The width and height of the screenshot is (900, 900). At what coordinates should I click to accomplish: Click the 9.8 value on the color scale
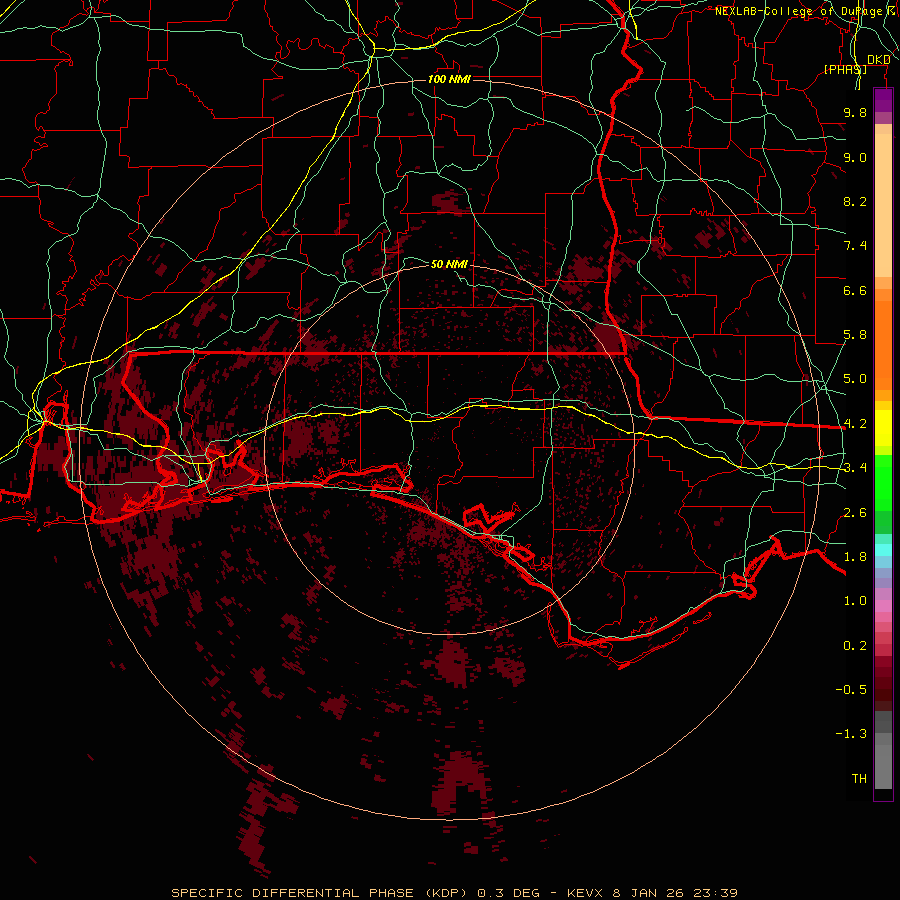(x=855, y=112)
